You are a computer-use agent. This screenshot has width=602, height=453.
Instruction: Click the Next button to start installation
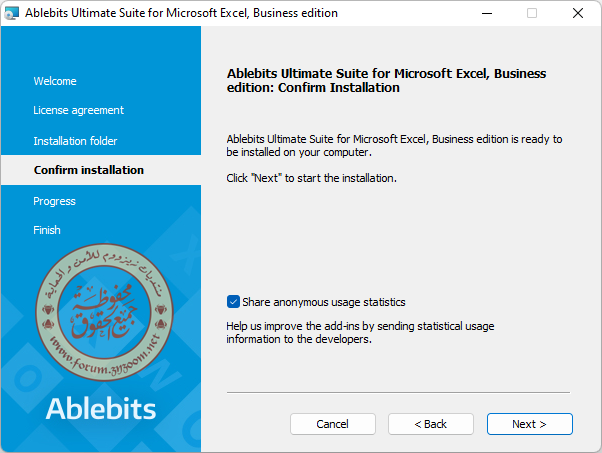(x=529, y=424)
